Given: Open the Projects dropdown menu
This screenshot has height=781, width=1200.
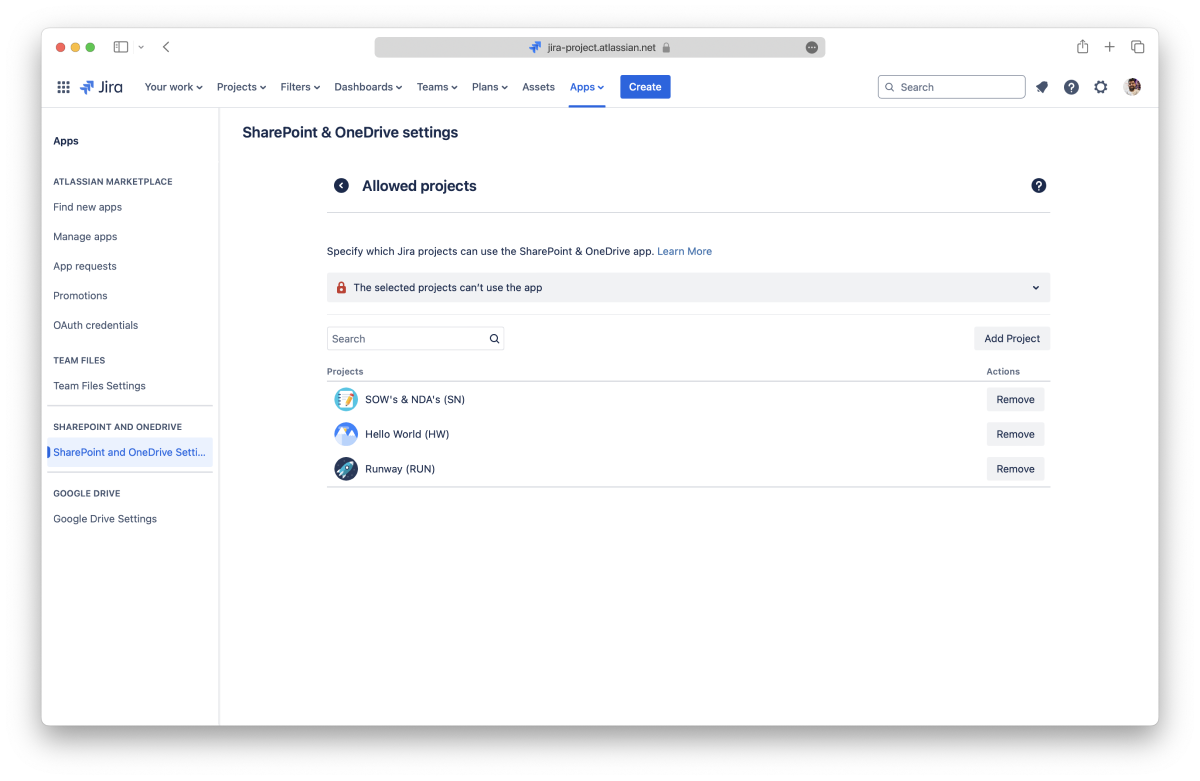Looking at the screenshot, I should (241, 87).
